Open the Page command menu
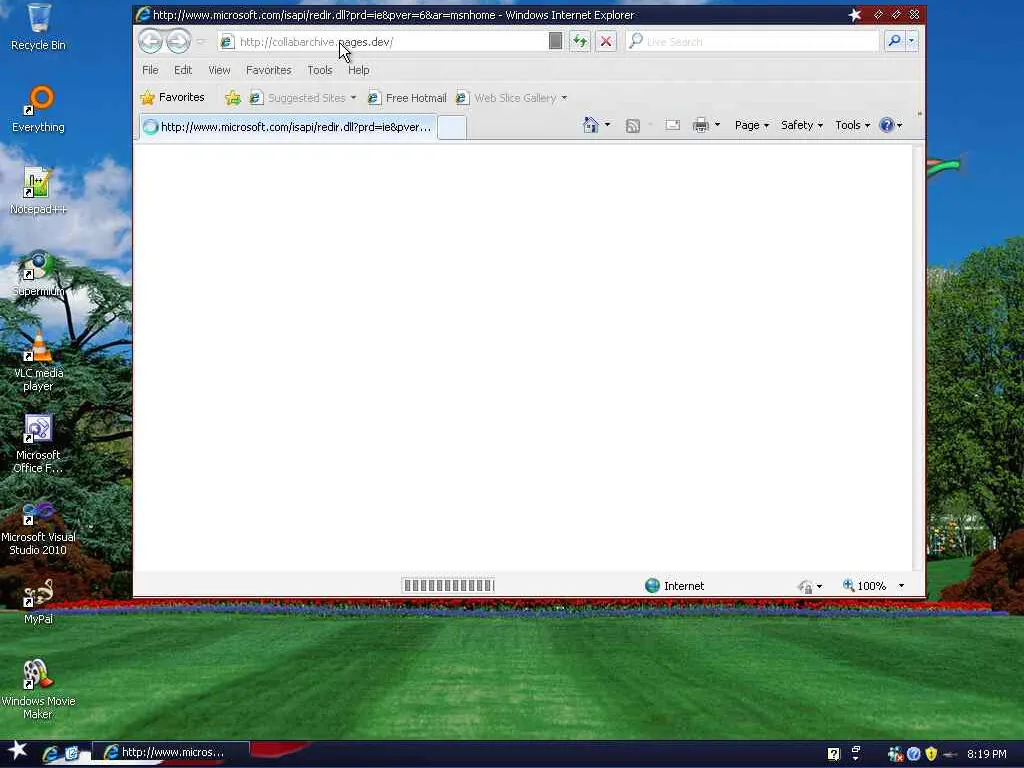The width and height of the screenshot is (1024, 768). pyautogui.click(x=752, y=125)
